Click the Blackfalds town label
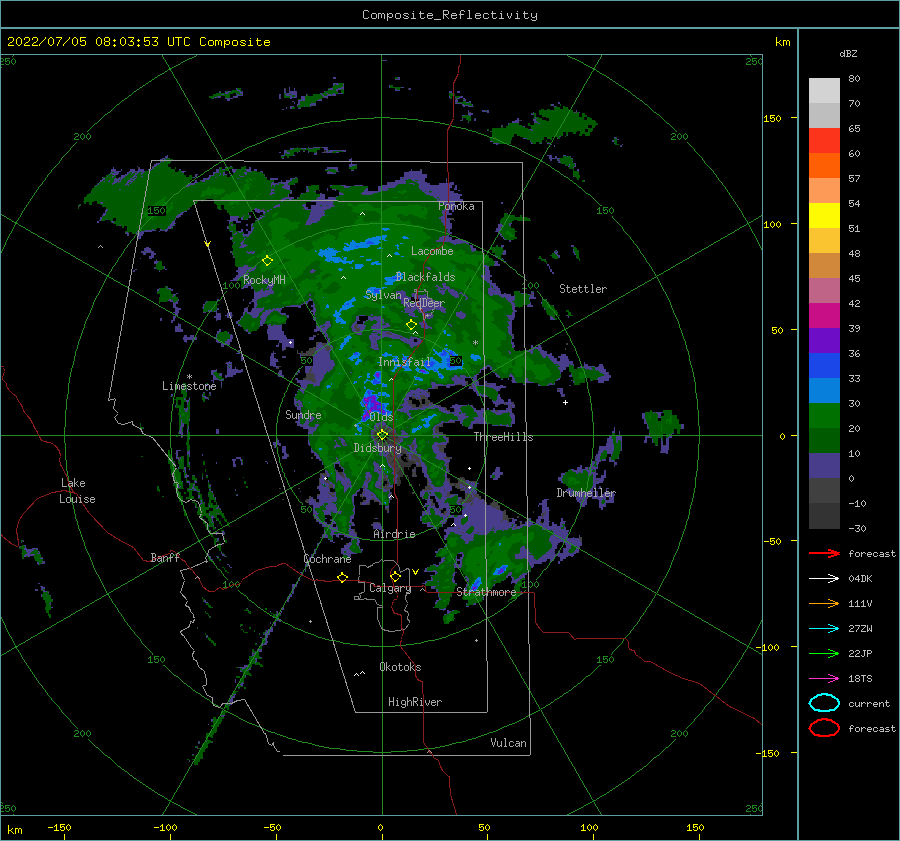The width and height of the screenshot is (900, 841). click(x=425, y=277)
